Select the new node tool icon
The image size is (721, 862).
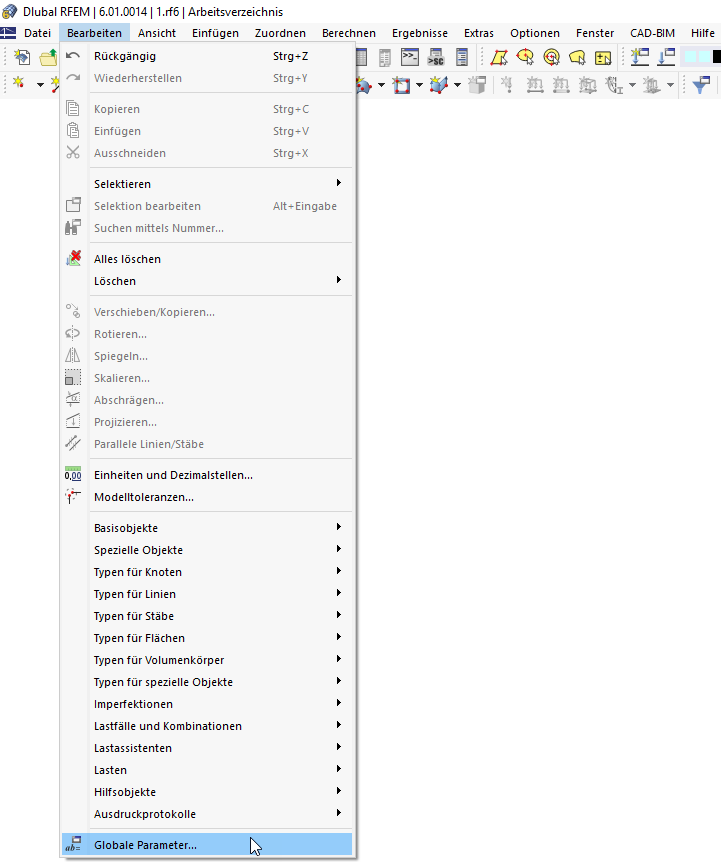(x=20, y=84)
